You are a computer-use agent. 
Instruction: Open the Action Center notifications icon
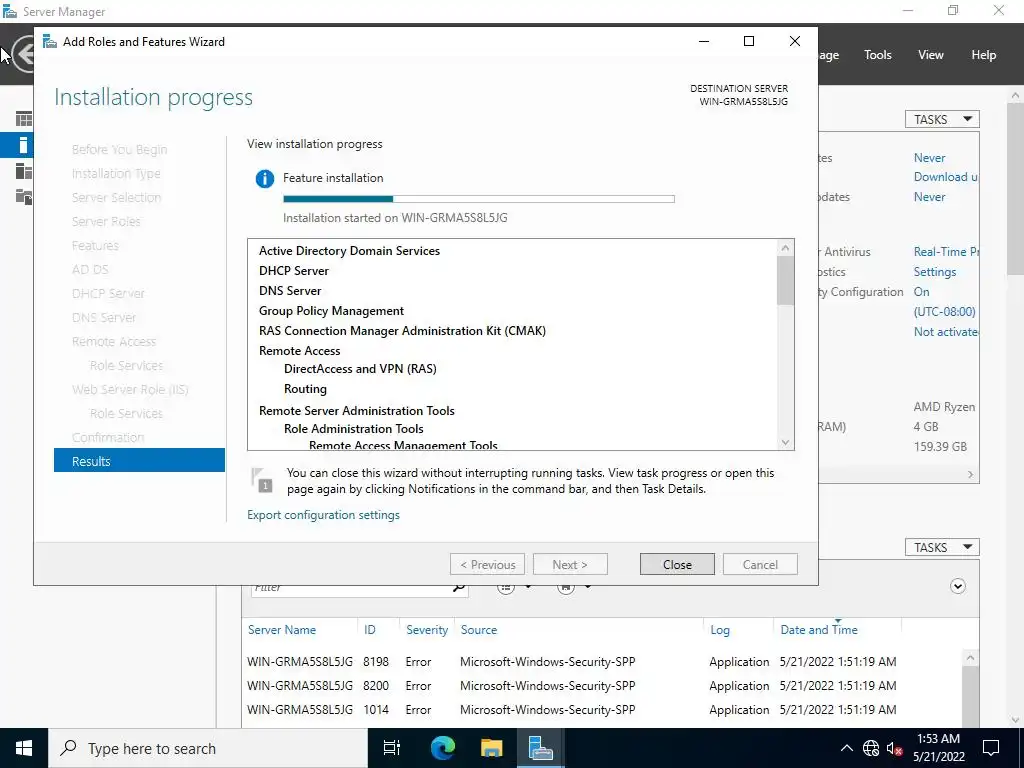(x=991, y=748)
